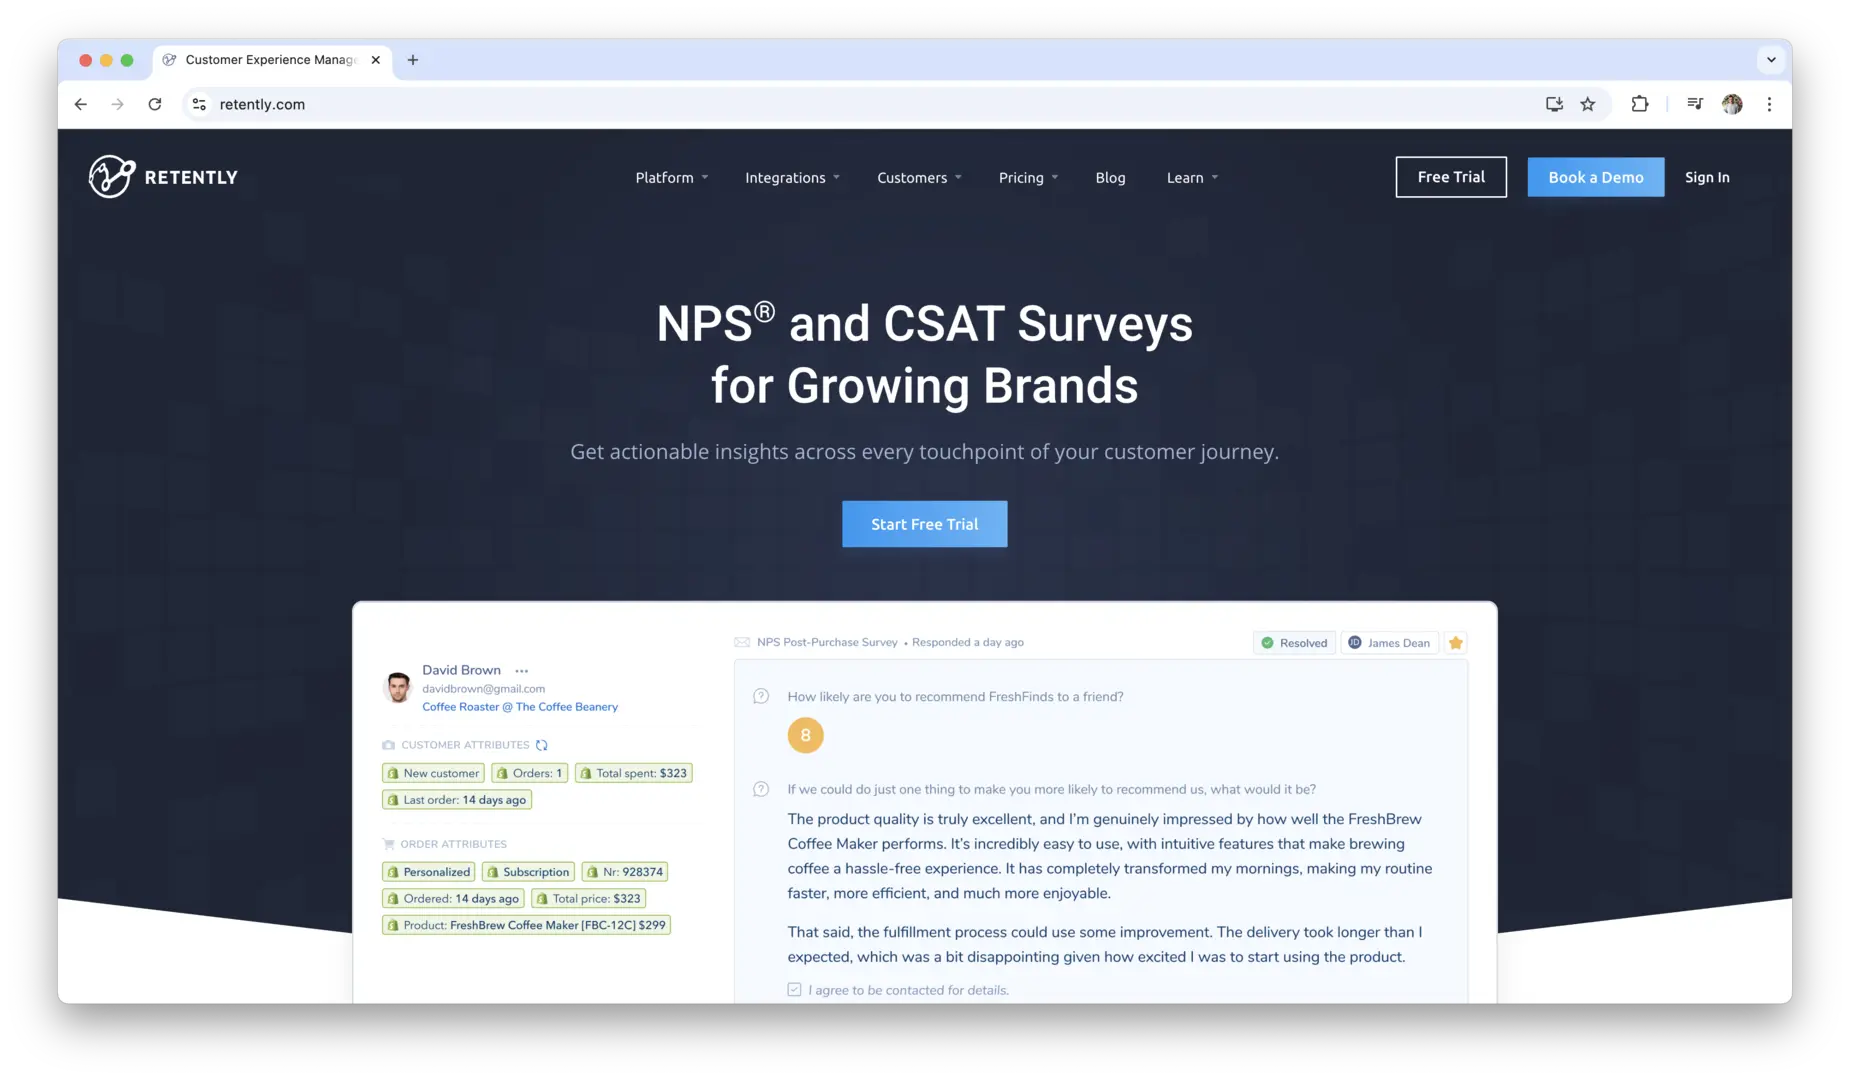
Task: Click the Book a Demo button
Action: pyautogui.click(x=1595, y=177)
